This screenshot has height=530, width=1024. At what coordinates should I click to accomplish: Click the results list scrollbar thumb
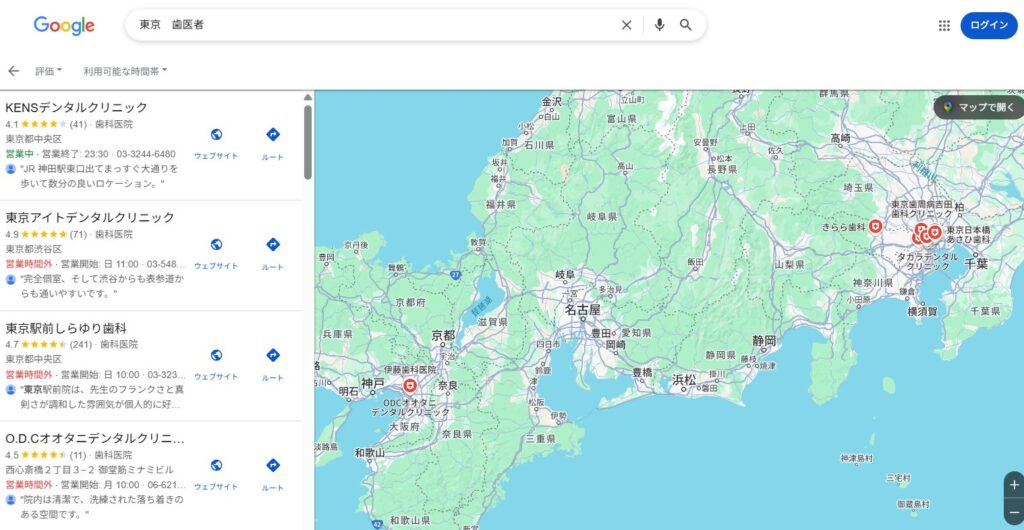(x=308, y=142)
